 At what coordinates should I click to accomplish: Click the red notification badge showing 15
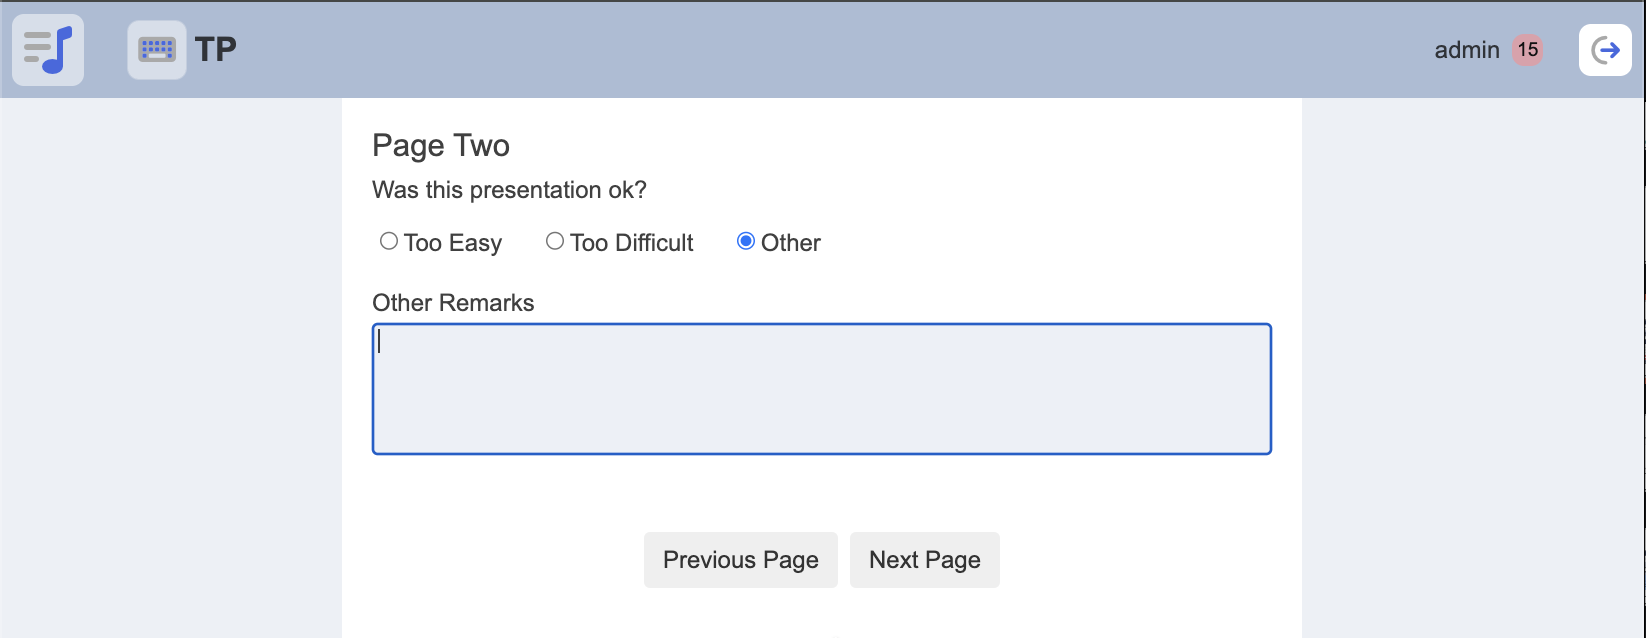tap(1527, 50)
